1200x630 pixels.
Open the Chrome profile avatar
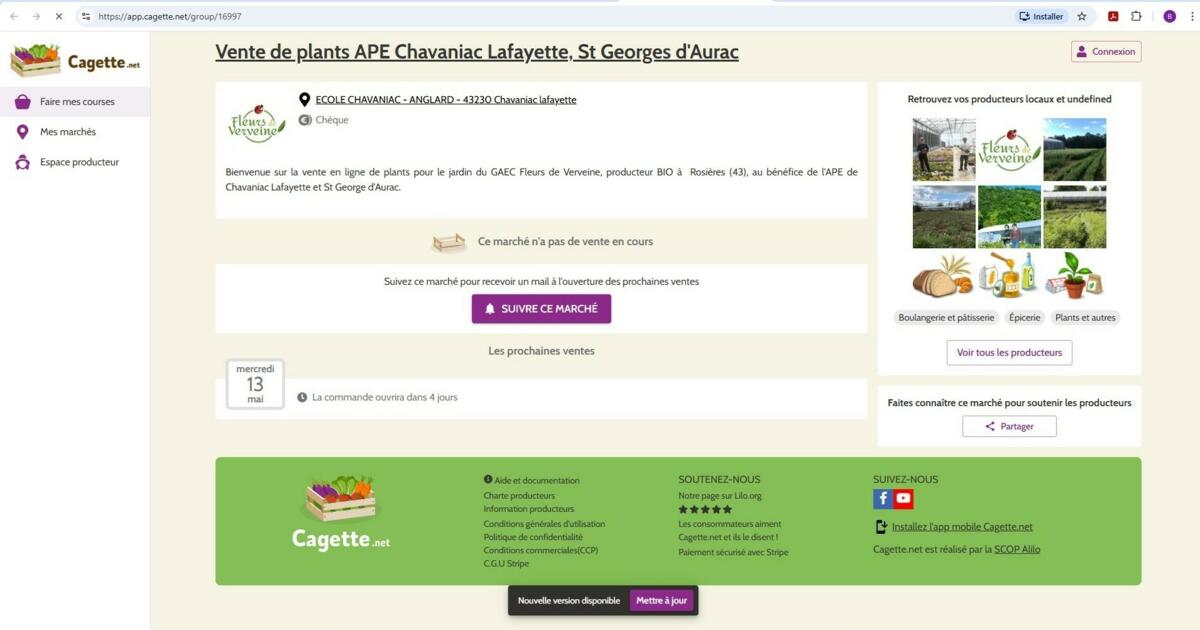1170,16
